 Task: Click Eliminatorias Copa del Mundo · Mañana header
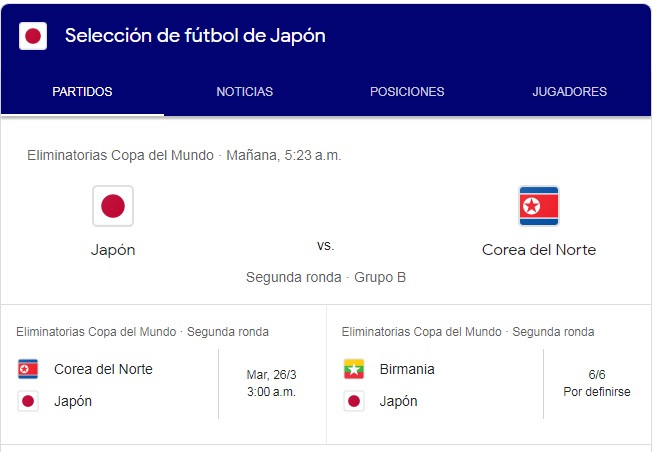184,155
